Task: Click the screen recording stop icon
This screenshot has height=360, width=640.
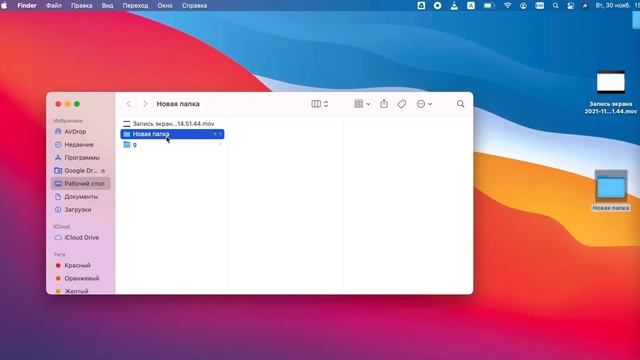Action: tap(438, 6)
